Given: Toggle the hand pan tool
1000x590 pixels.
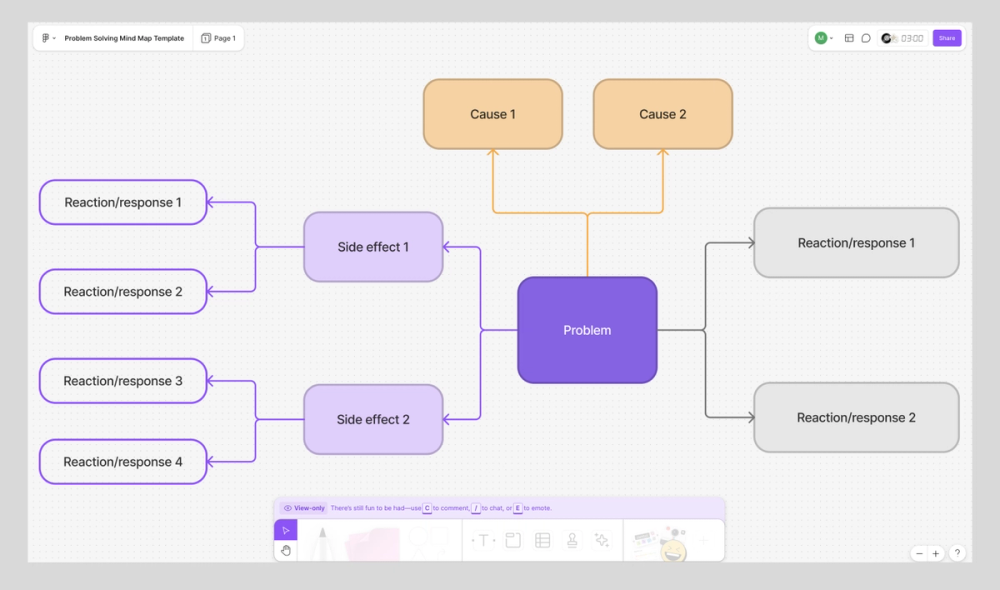Looking at the screenshot, I should 286,549.
